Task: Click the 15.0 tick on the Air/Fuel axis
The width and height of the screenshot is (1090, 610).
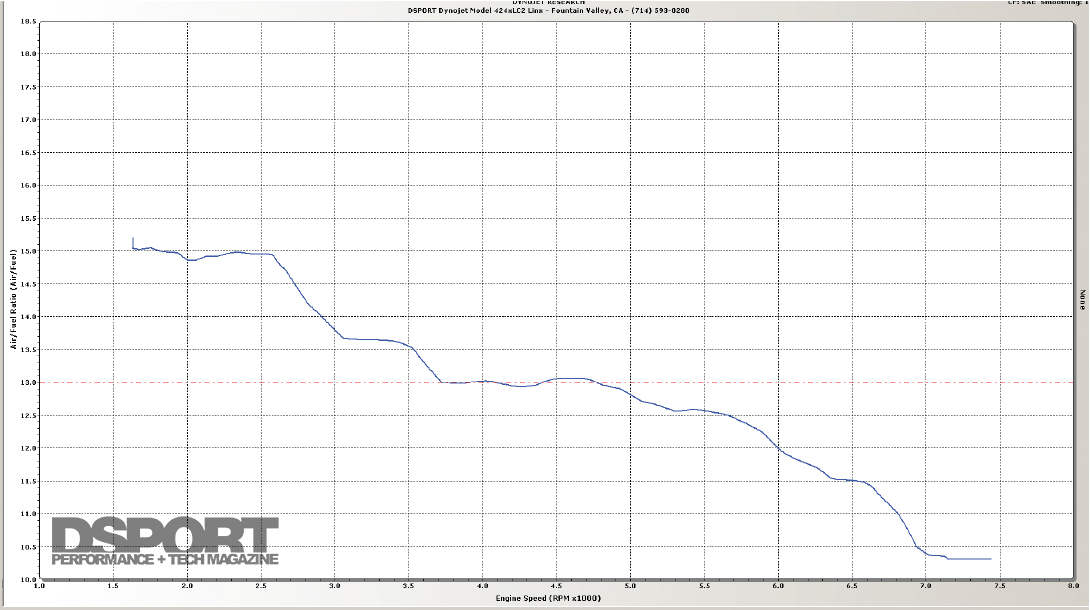Action: tap(29, 251)
